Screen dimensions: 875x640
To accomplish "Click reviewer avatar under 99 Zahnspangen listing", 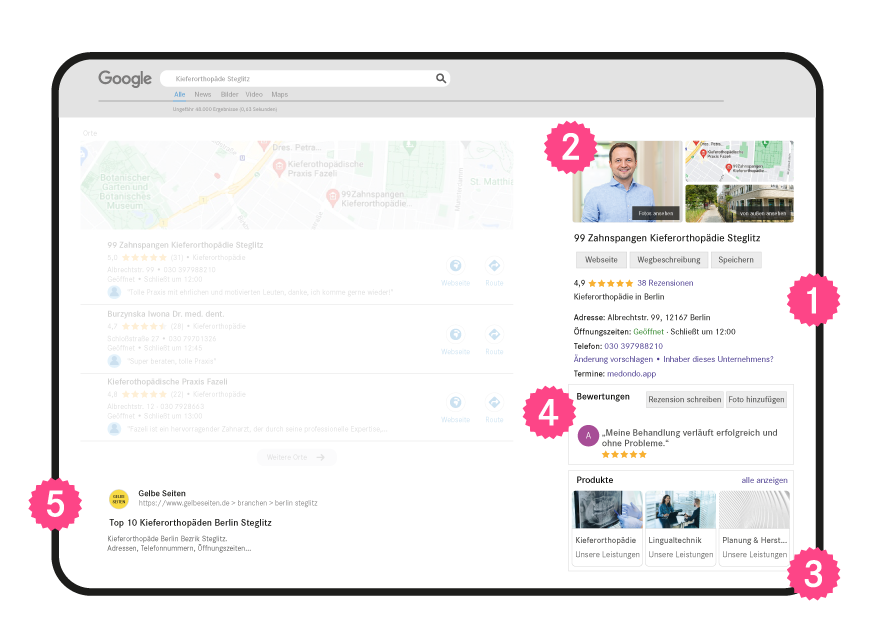I will 114,292.
